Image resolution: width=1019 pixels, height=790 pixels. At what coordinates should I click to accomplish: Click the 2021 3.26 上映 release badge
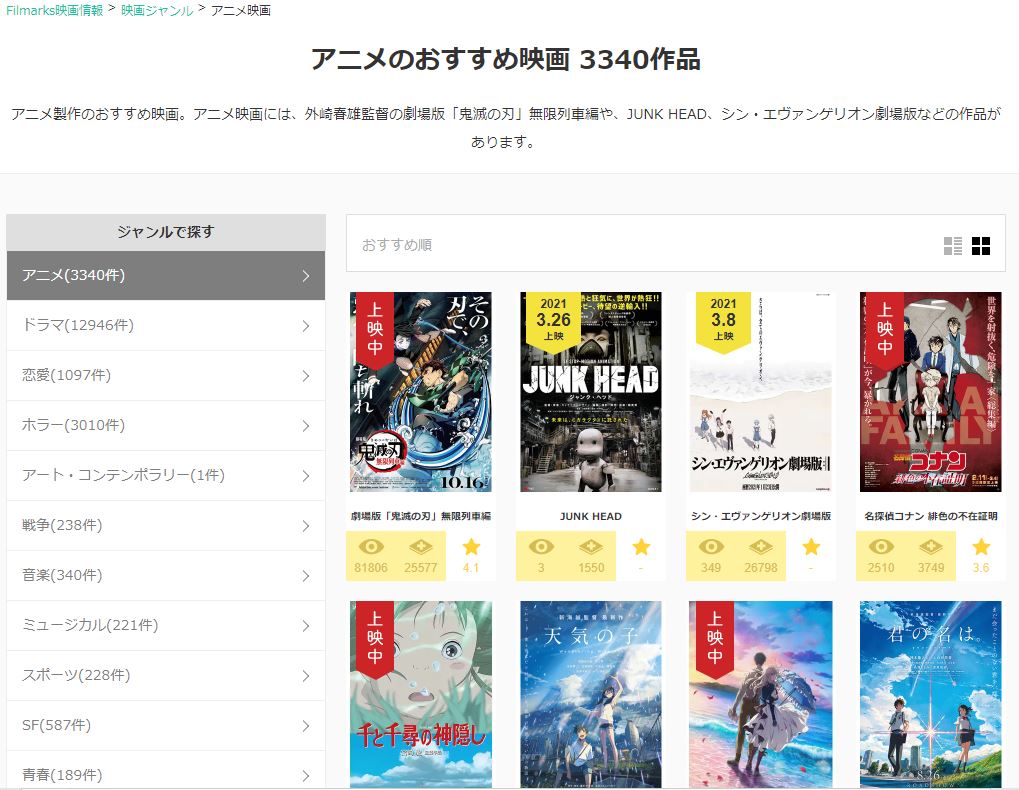554,322
